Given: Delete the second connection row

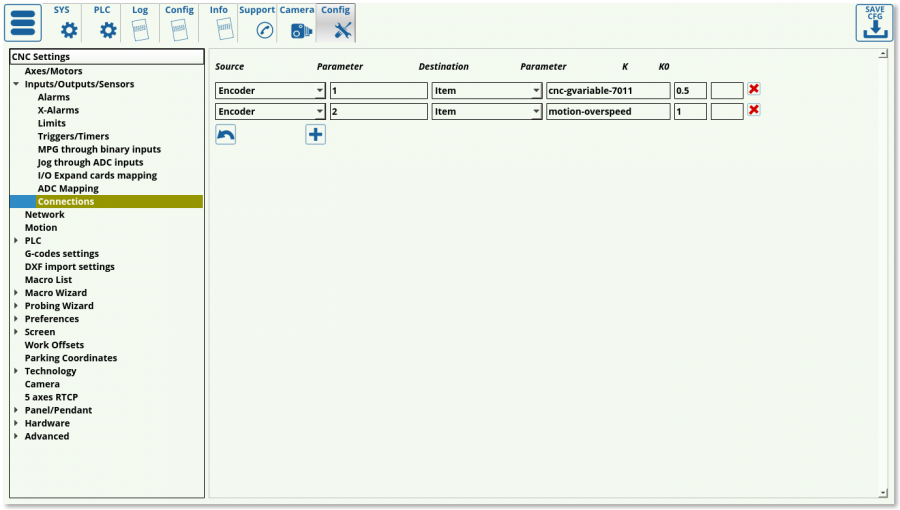Looking at the screenshot, I should click(754, 110).
